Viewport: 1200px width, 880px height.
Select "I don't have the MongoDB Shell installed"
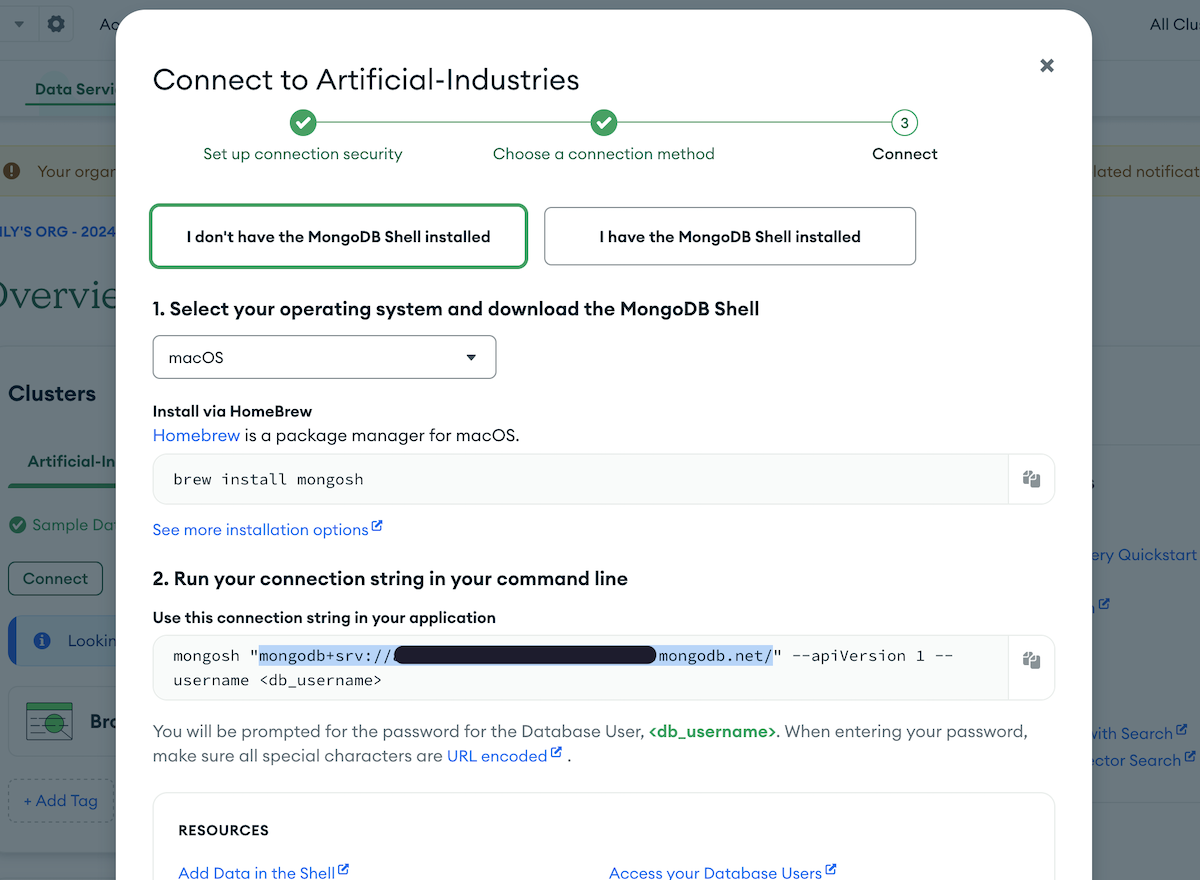pyautogui.click(x=338, y=237)
